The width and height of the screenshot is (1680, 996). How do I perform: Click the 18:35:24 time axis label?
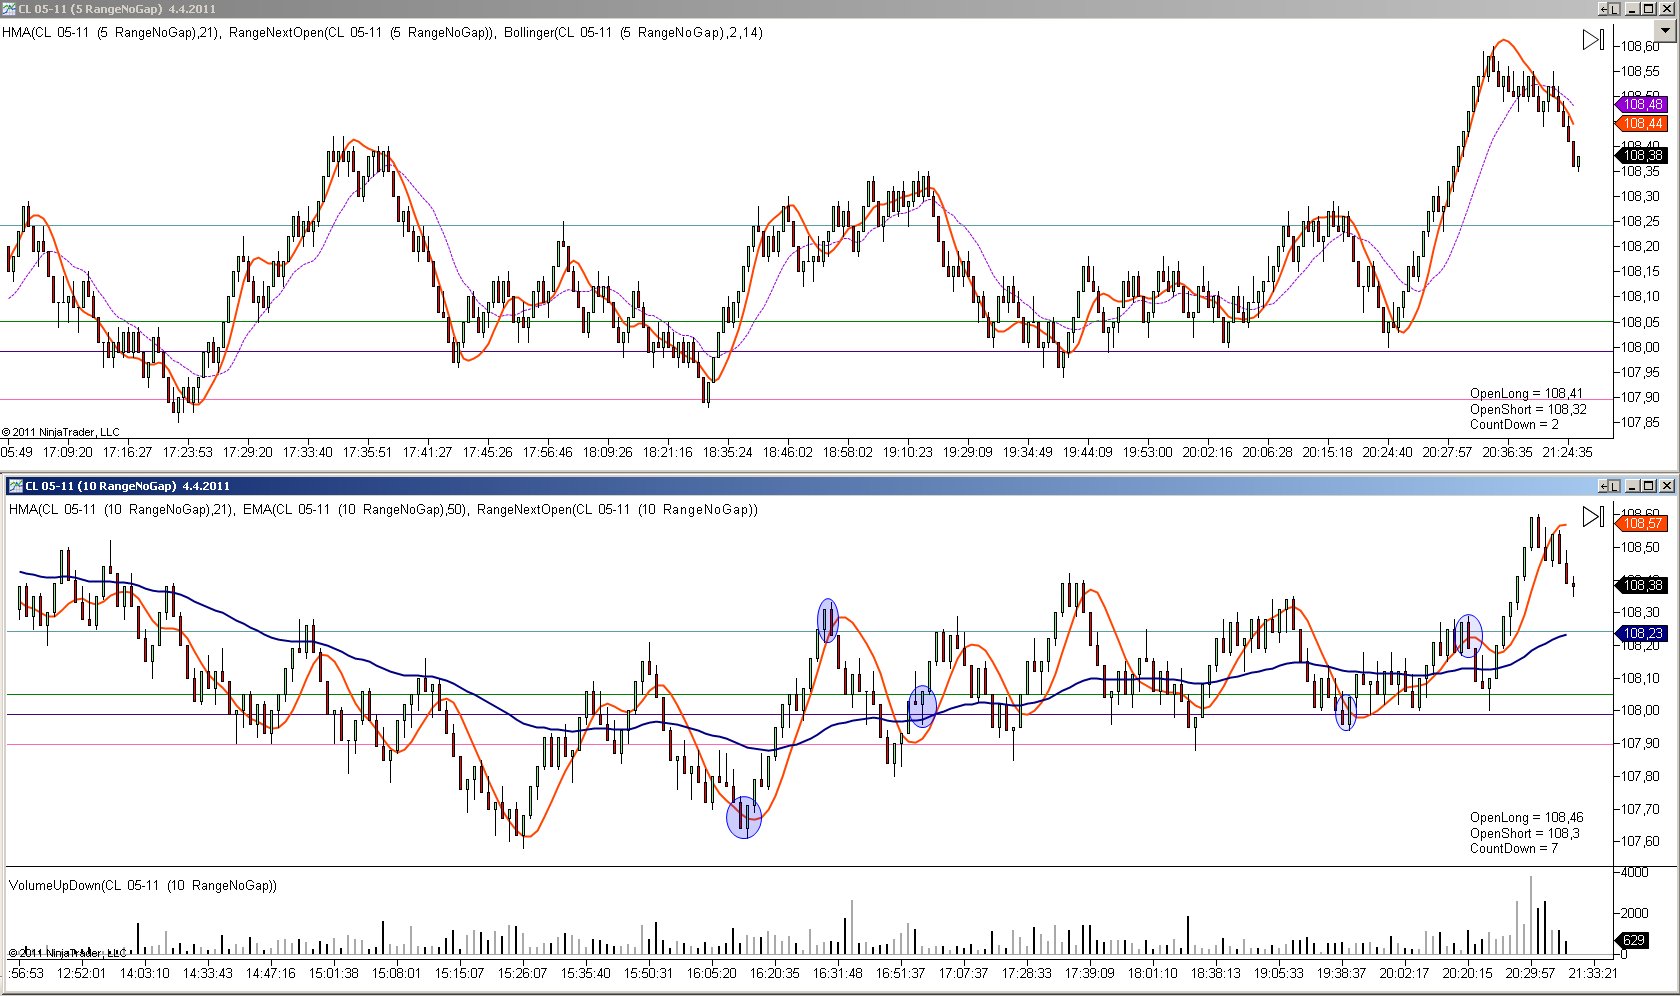727,452
